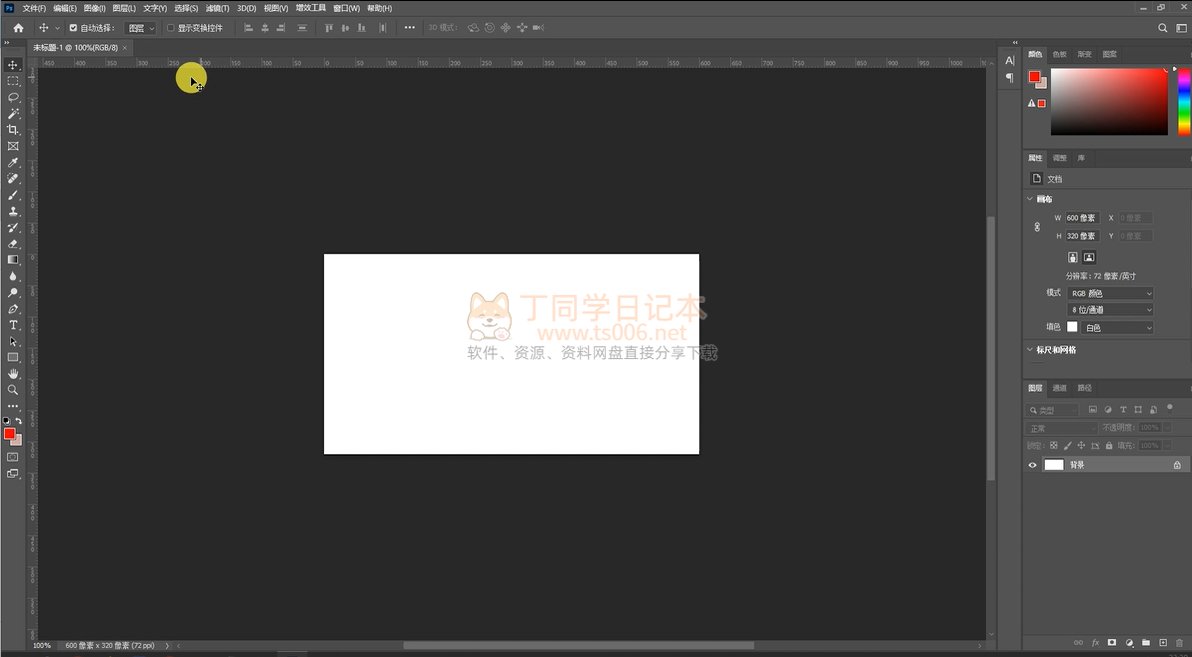The height and width of the screenshot is (657, 1192).
Task: Click the landscape orientation button in canvas properties
Action: (1089, 257)
